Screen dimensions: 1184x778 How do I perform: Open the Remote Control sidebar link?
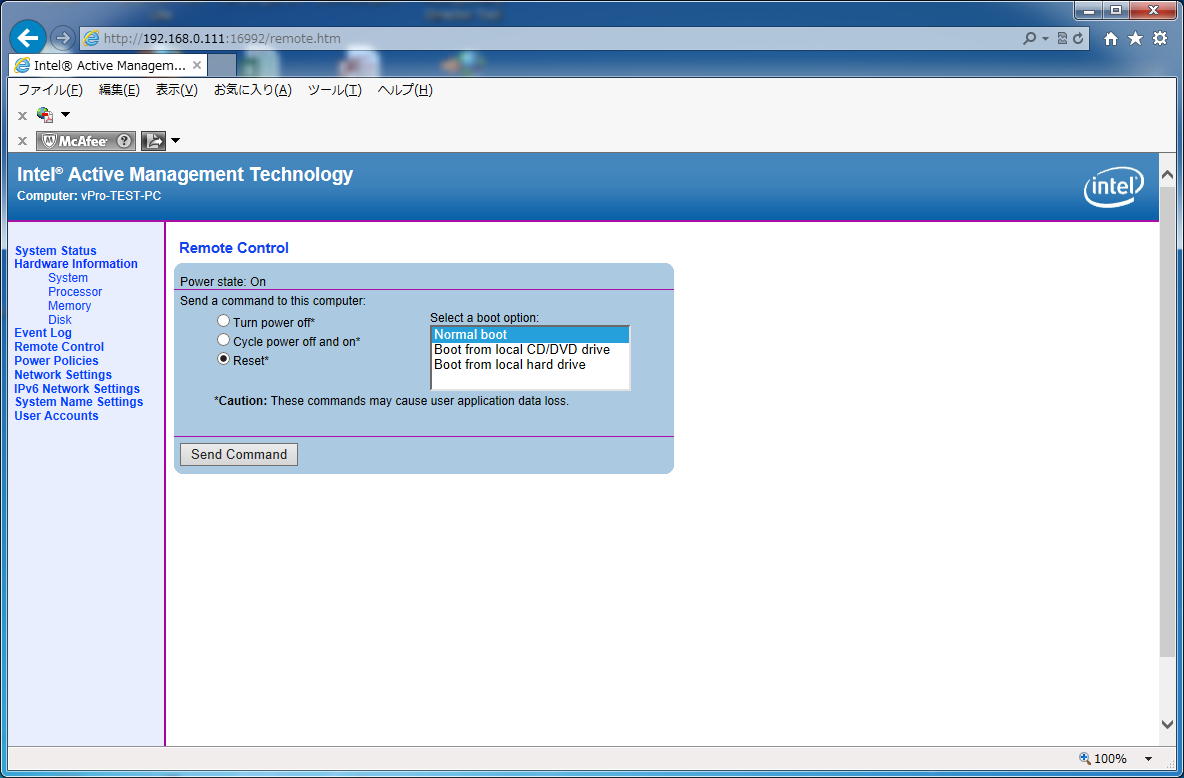click(59, 347)
